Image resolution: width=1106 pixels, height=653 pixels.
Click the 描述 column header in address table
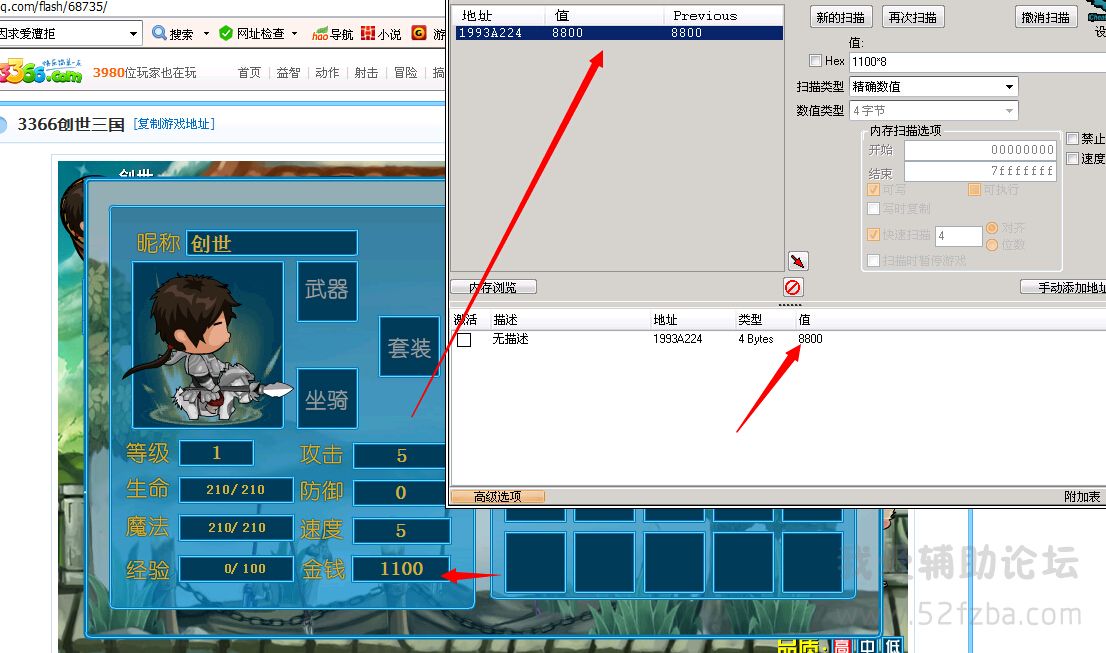[506, 320]
